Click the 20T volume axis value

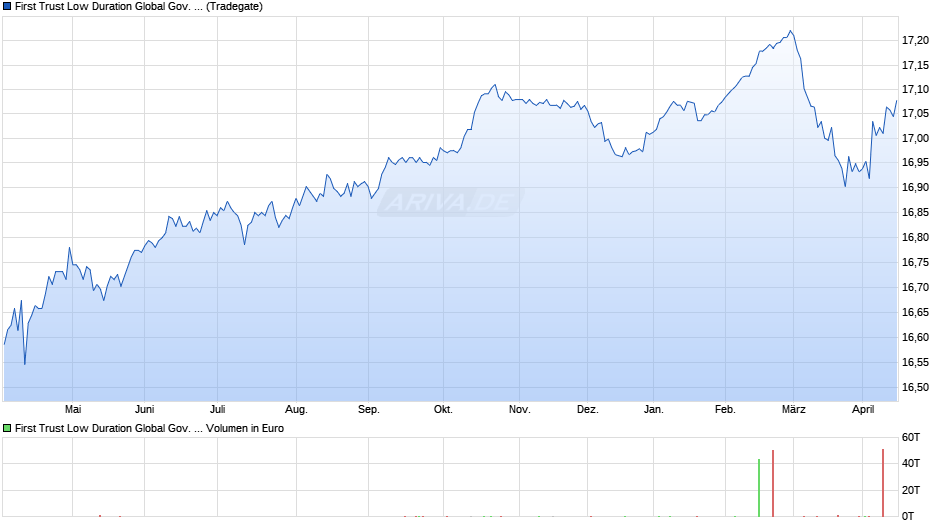(x=911, y=490)
